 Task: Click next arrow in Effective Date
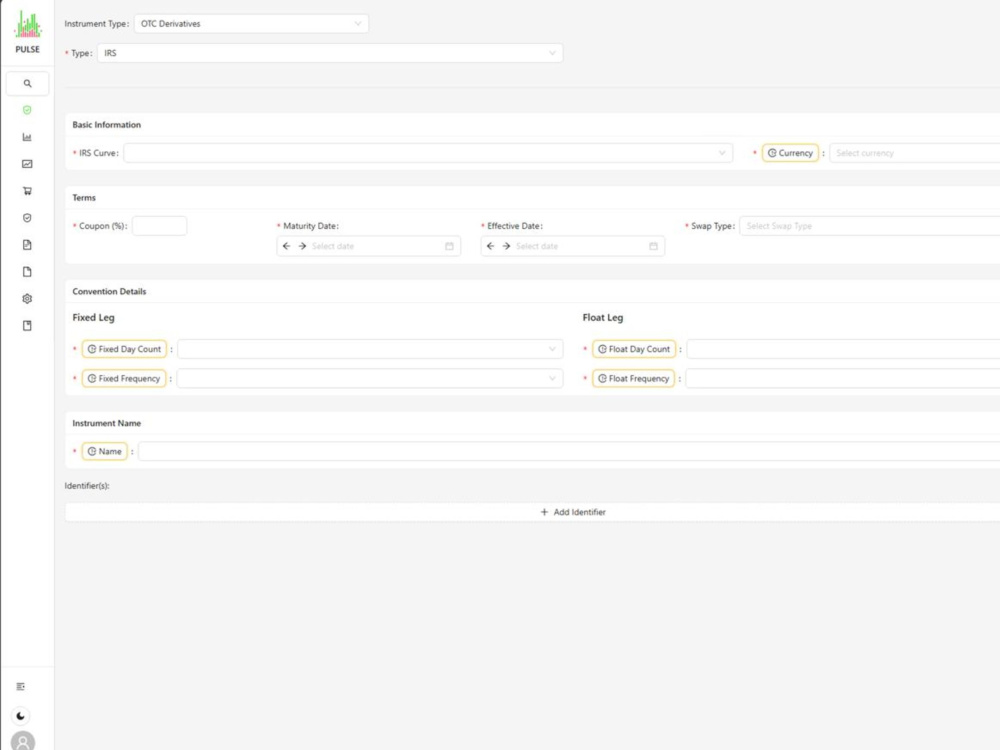click(506, 246)
